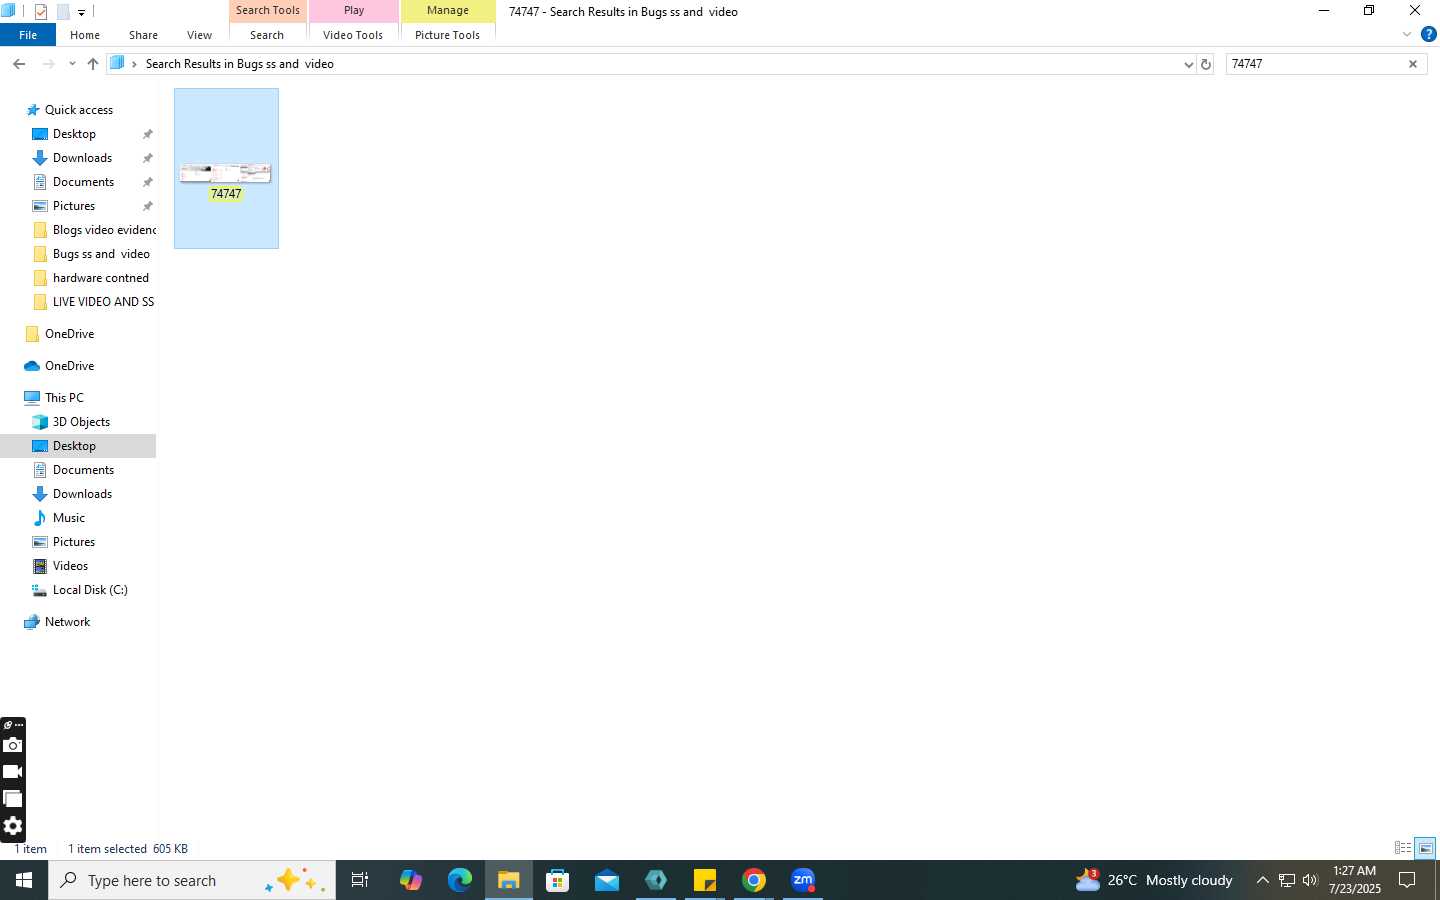Image resolution: width=1440 pixels, height=900 pixels.
Task: Open the volume speaker icon
Action: tap(1310, 880)
